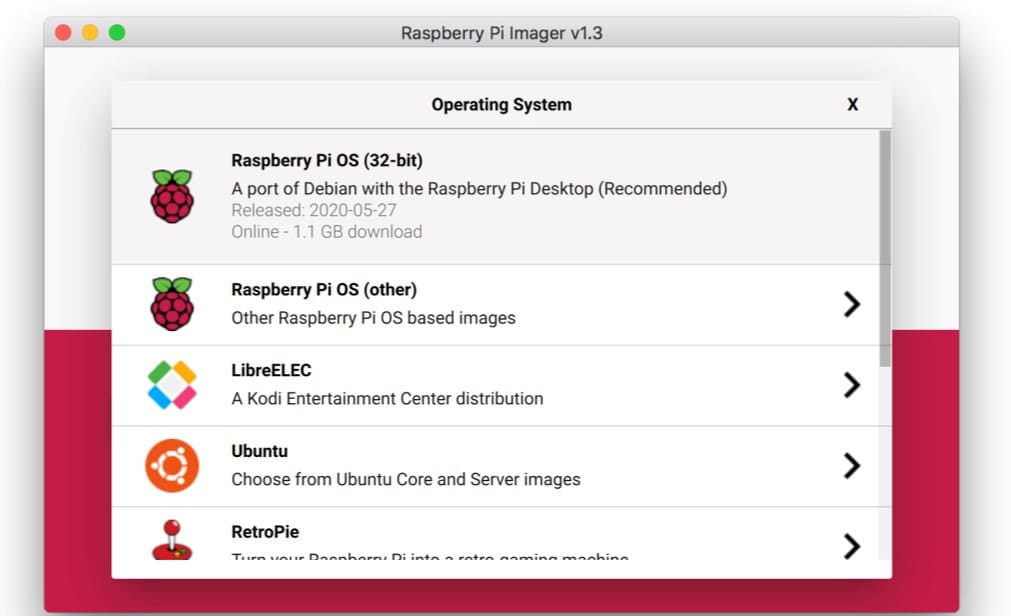Viewport: 1011px width, 616px height.
Task: Click the RetroPie joystick icon
Action: [x=172, y=539]
